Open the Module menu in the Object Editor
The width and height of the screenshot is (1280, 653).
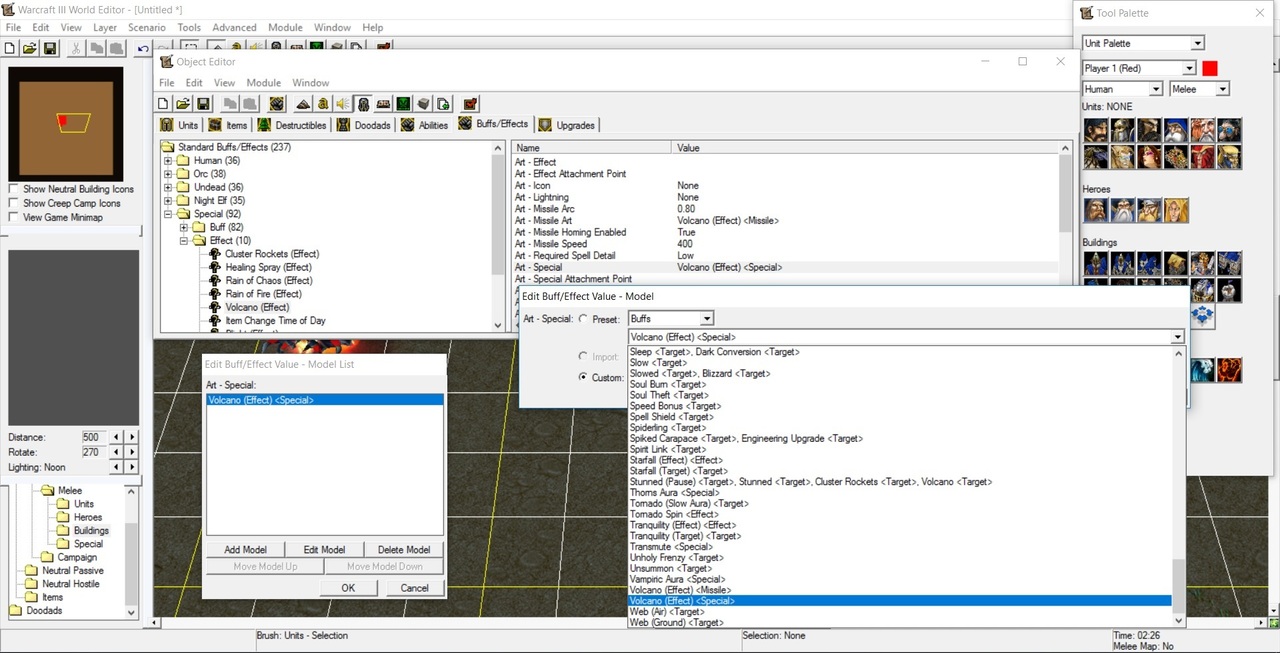point(264,83)
